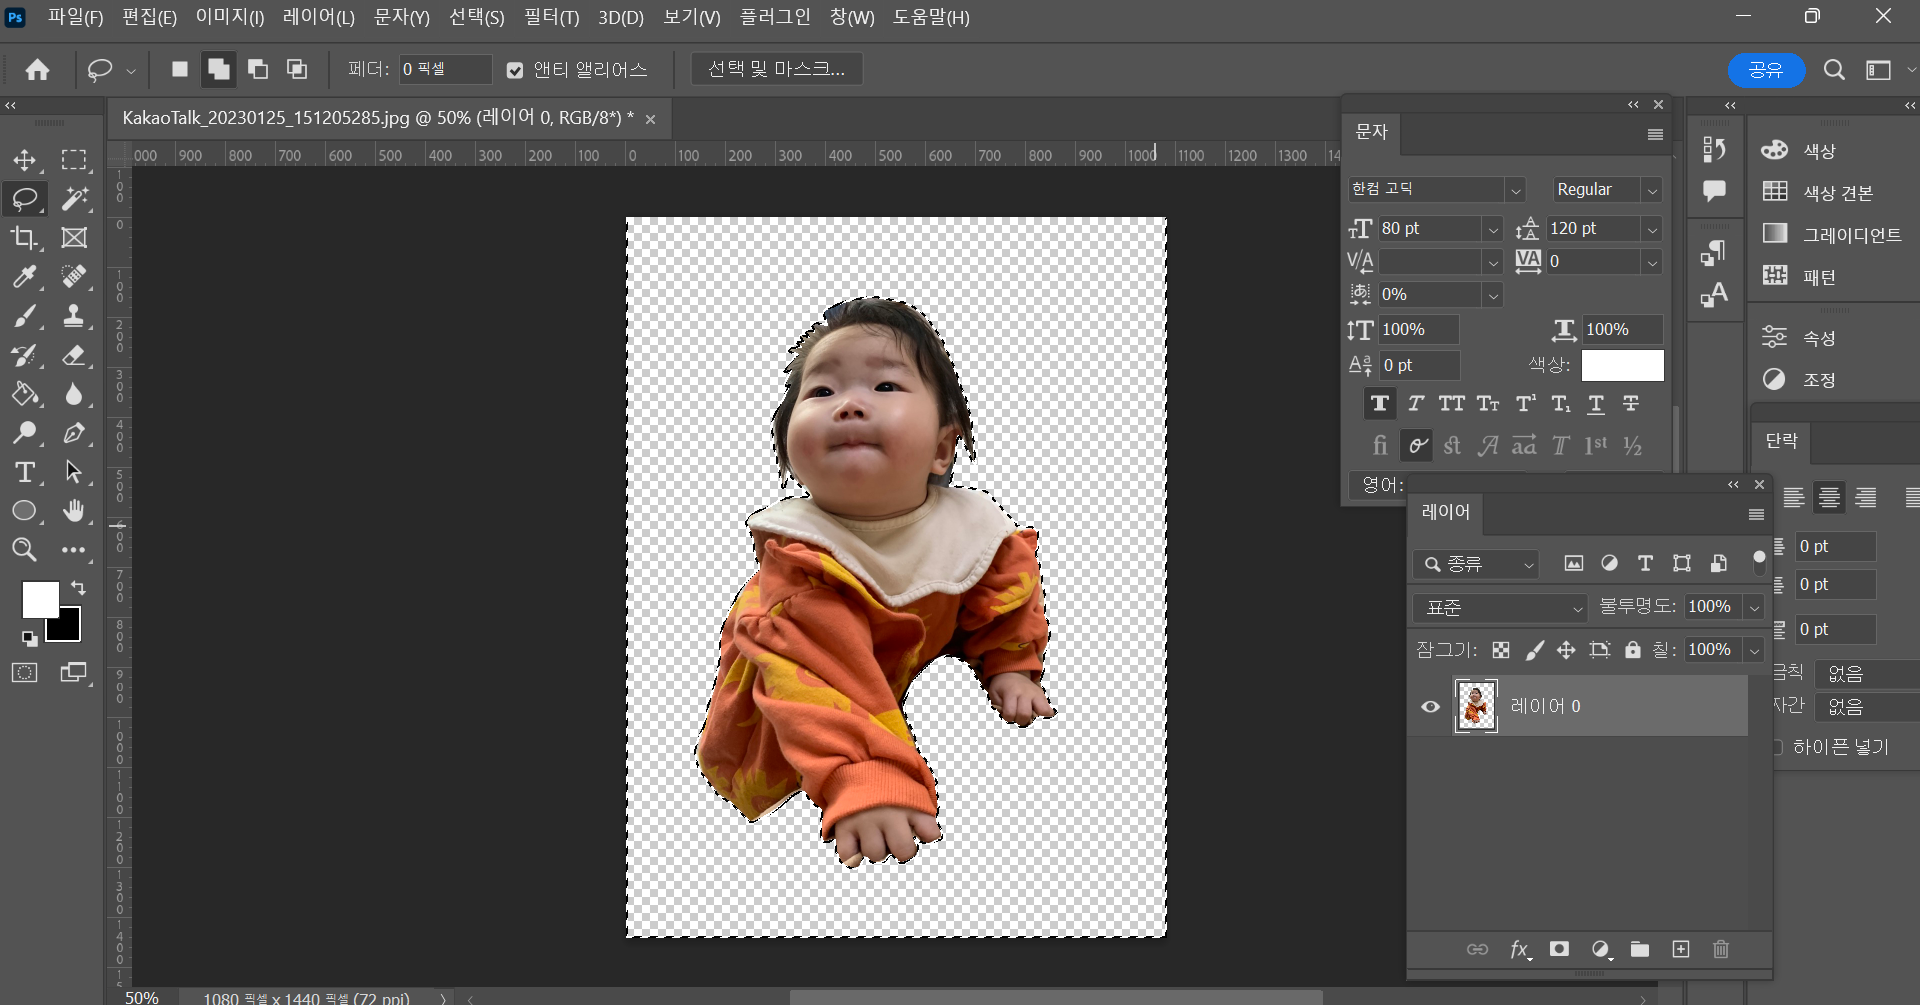Image resolution: width=1920 pixels, height=1005 pixels.
Task: Enable the 하이픈 넣기 hyphenate checkbox
Action: click(x=1779, y=747)
